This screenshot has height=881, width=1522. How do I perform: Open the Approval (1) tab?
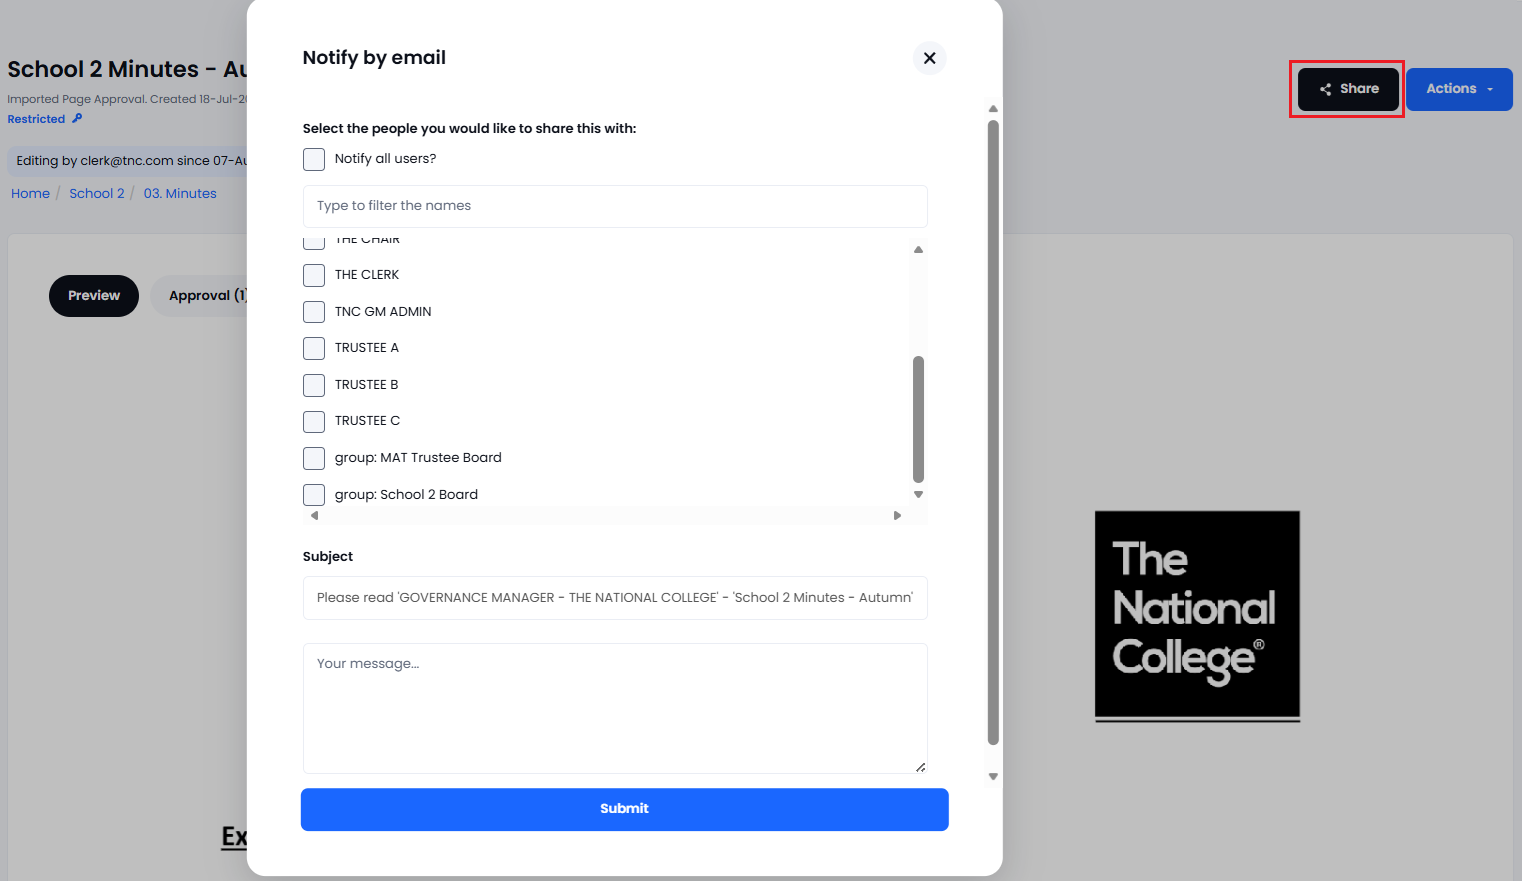click(200, 296)
